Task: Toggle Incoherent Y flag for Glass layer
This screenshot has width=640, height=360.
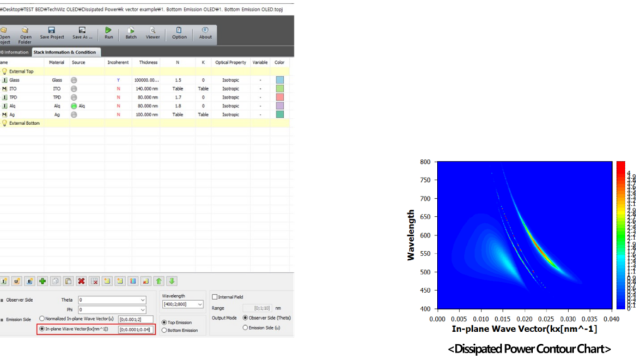Action: point(118,80)
